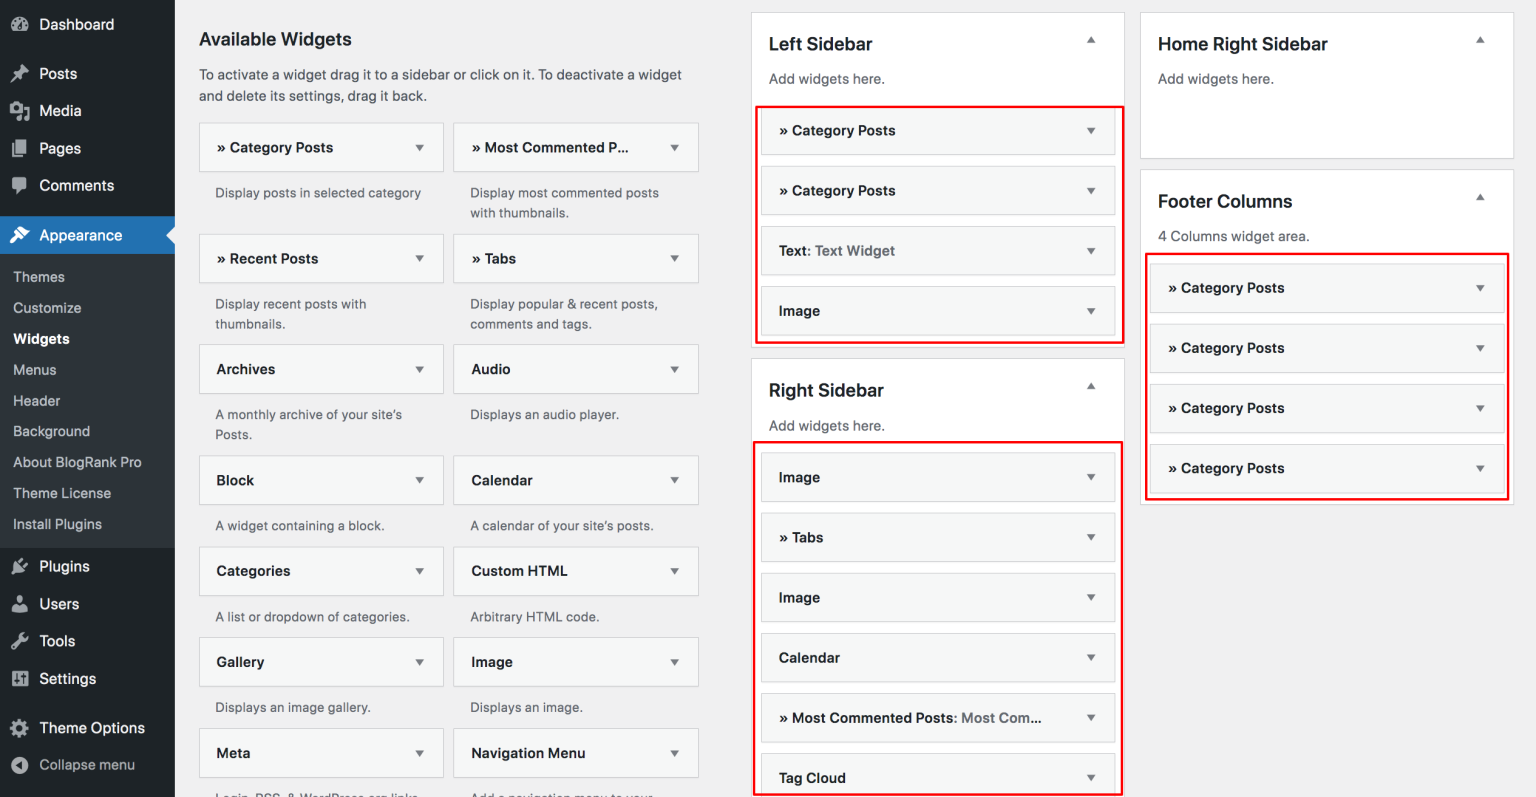Click the available Categories widget title
1536x797 pixels.
coord(253,571)
